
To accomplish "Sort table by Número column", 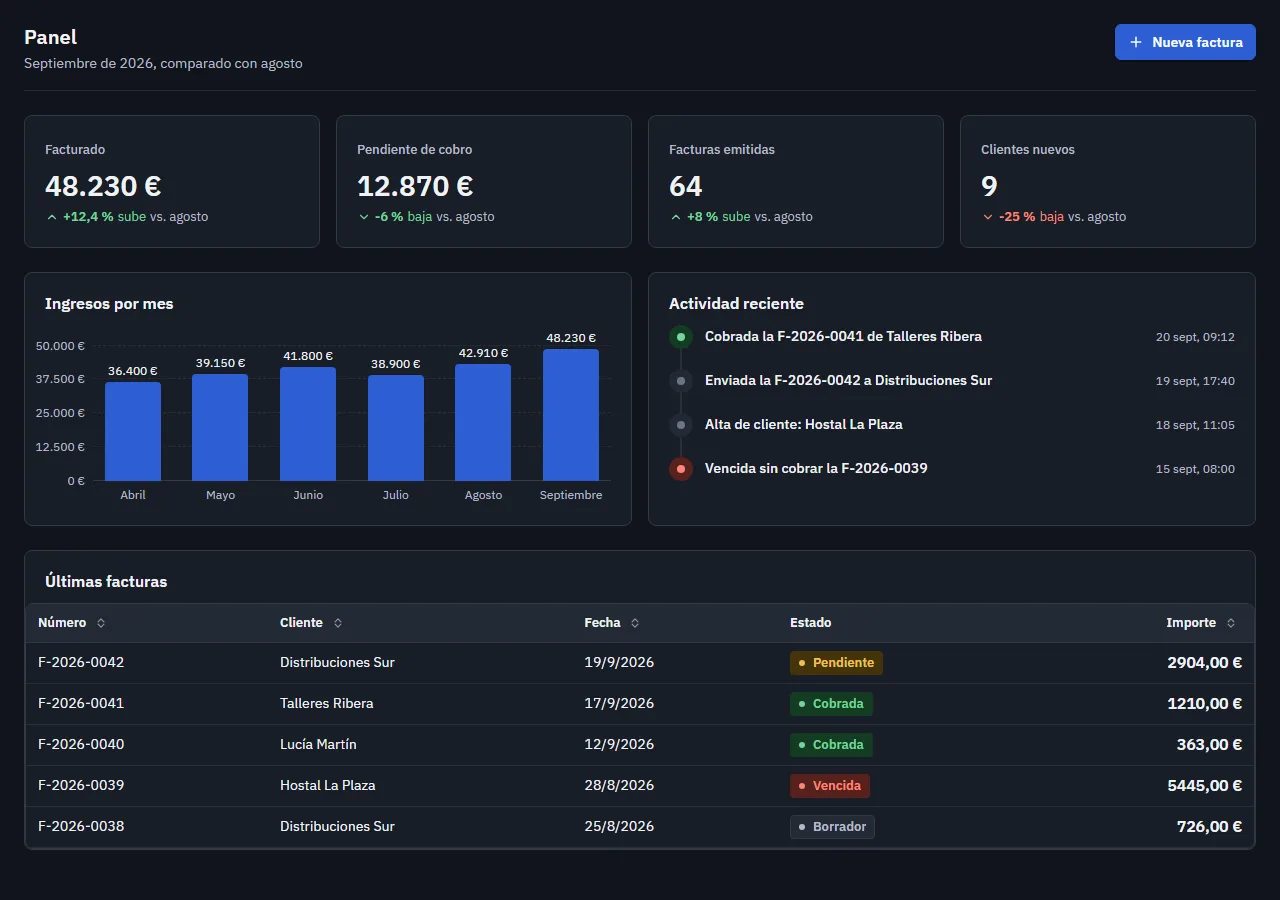I will click(72, 623).
